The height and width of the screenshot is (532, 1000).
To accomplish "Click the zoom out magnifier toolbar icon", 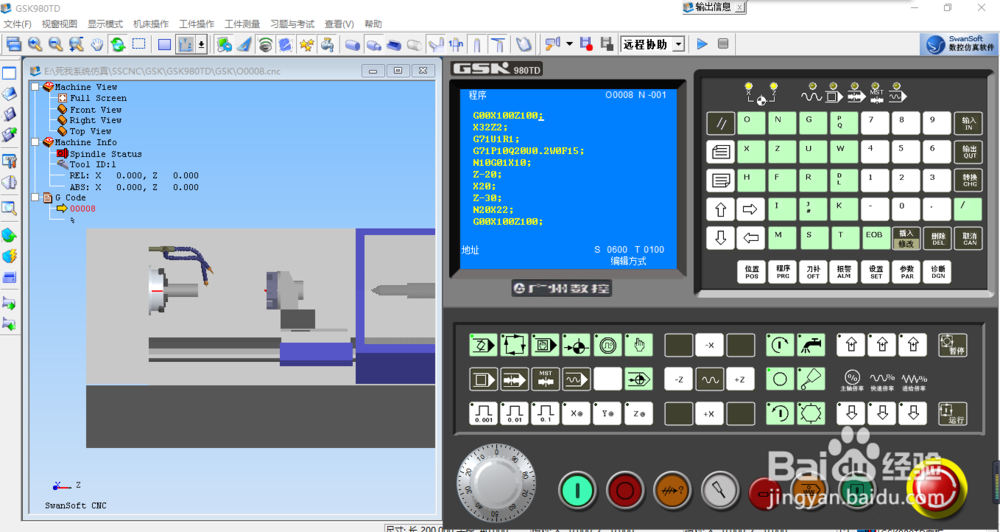I will pos(55,44).
